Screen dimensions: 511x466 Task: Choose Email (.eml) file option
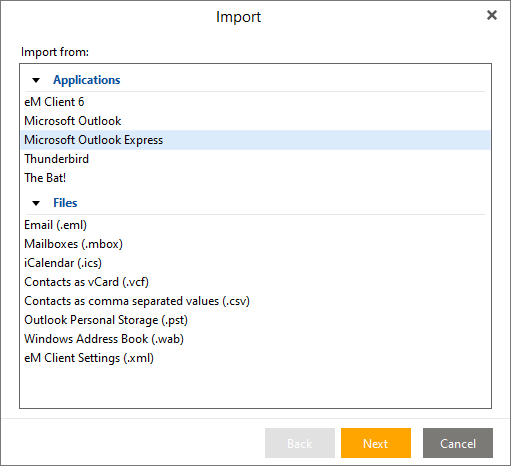click(x=255, y=225)
